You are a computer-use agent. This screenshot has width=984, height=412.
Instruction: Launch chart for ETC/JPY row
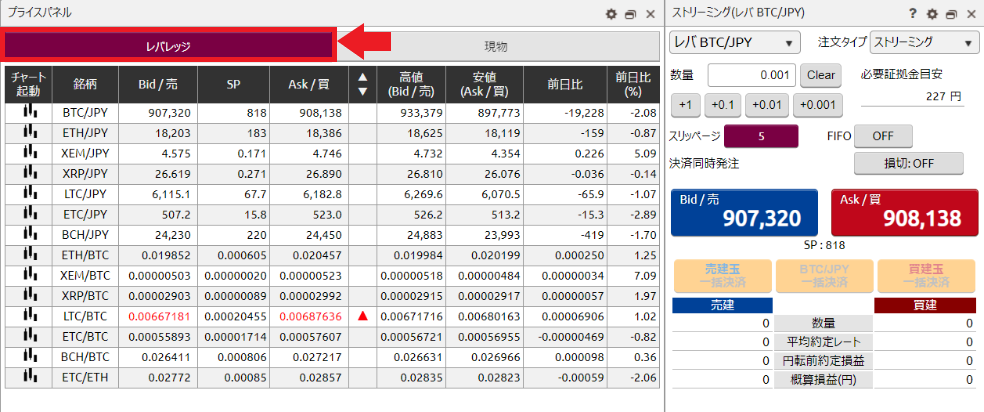click(29, 214)
